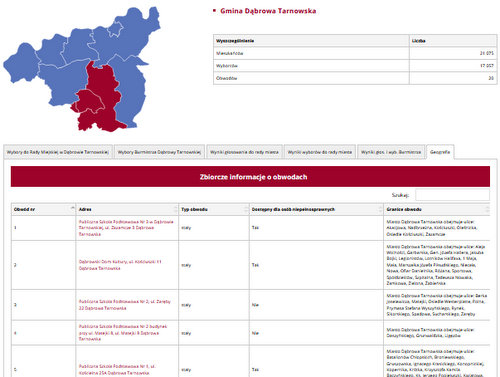Click the Obwodów row label

pyautogui.click(x=226, y=78)
